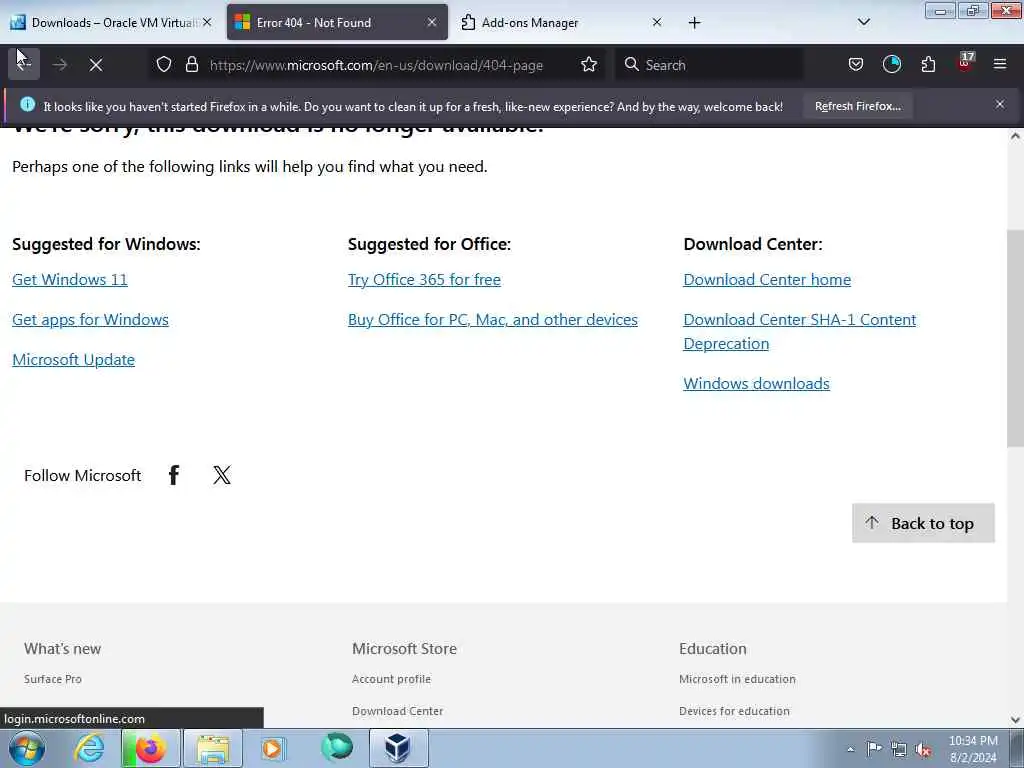Open Get apps for Windows link

coord(90,319)
